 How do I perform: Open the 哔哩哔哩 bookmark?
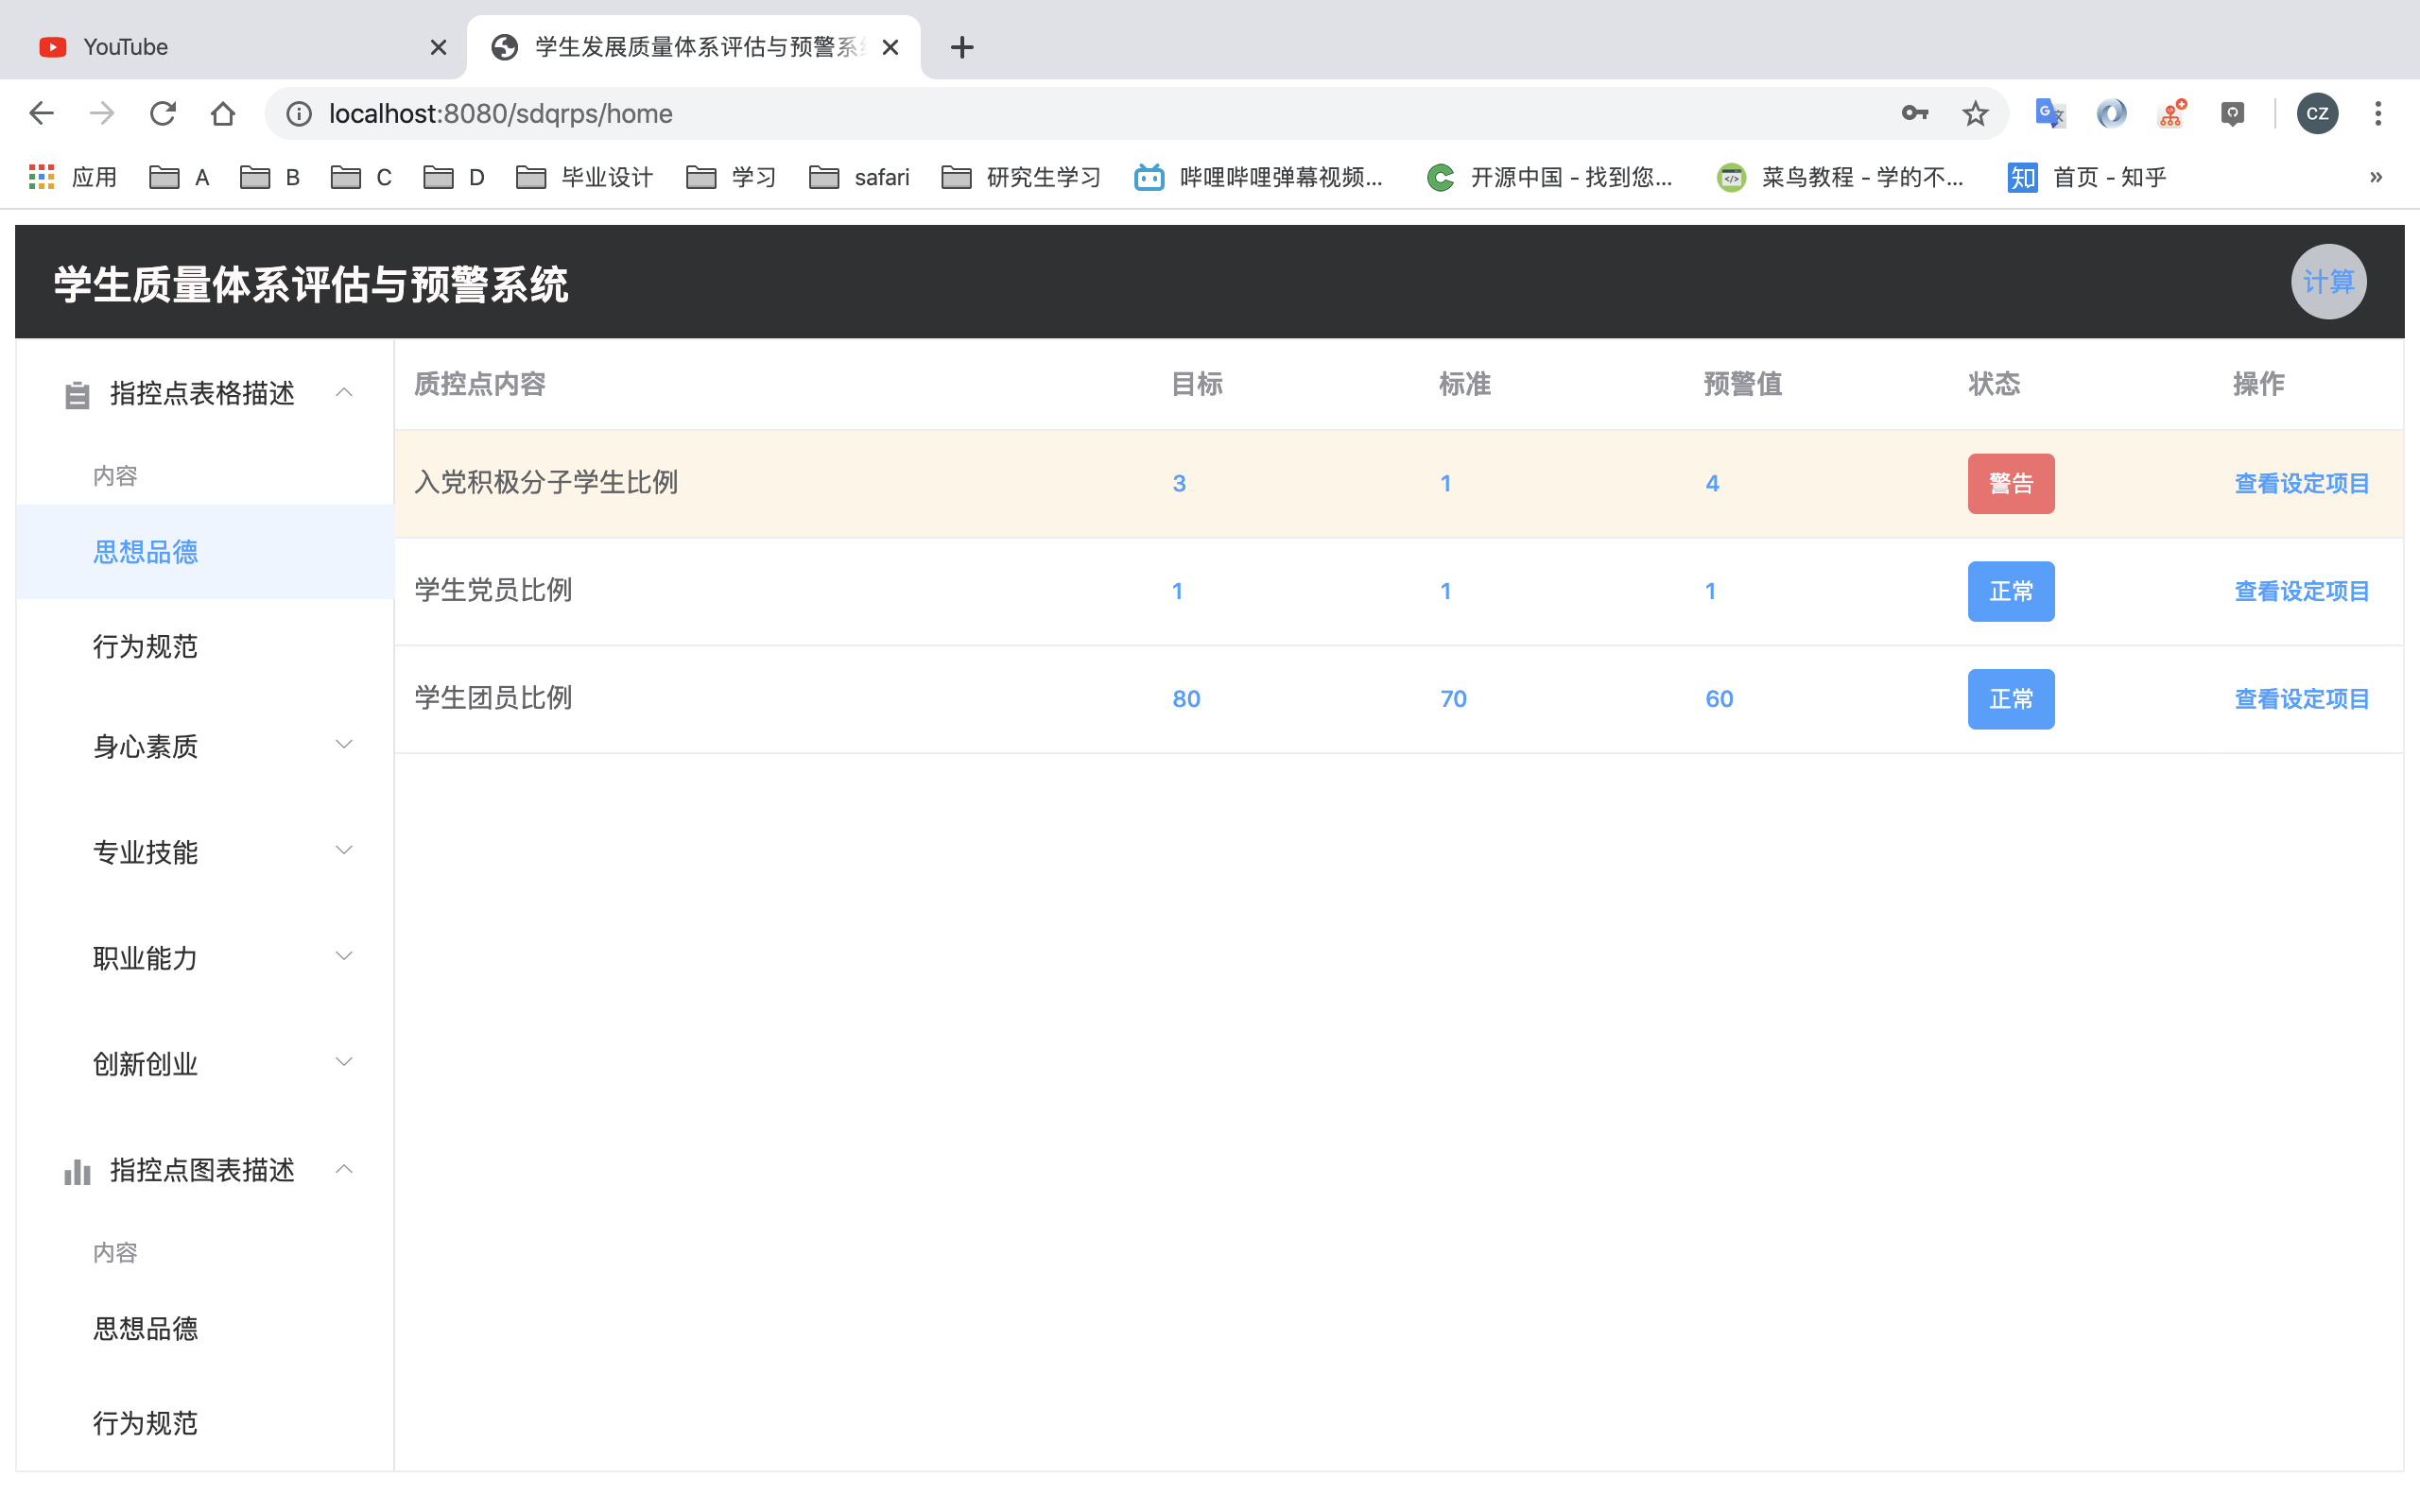[1259, 177]
